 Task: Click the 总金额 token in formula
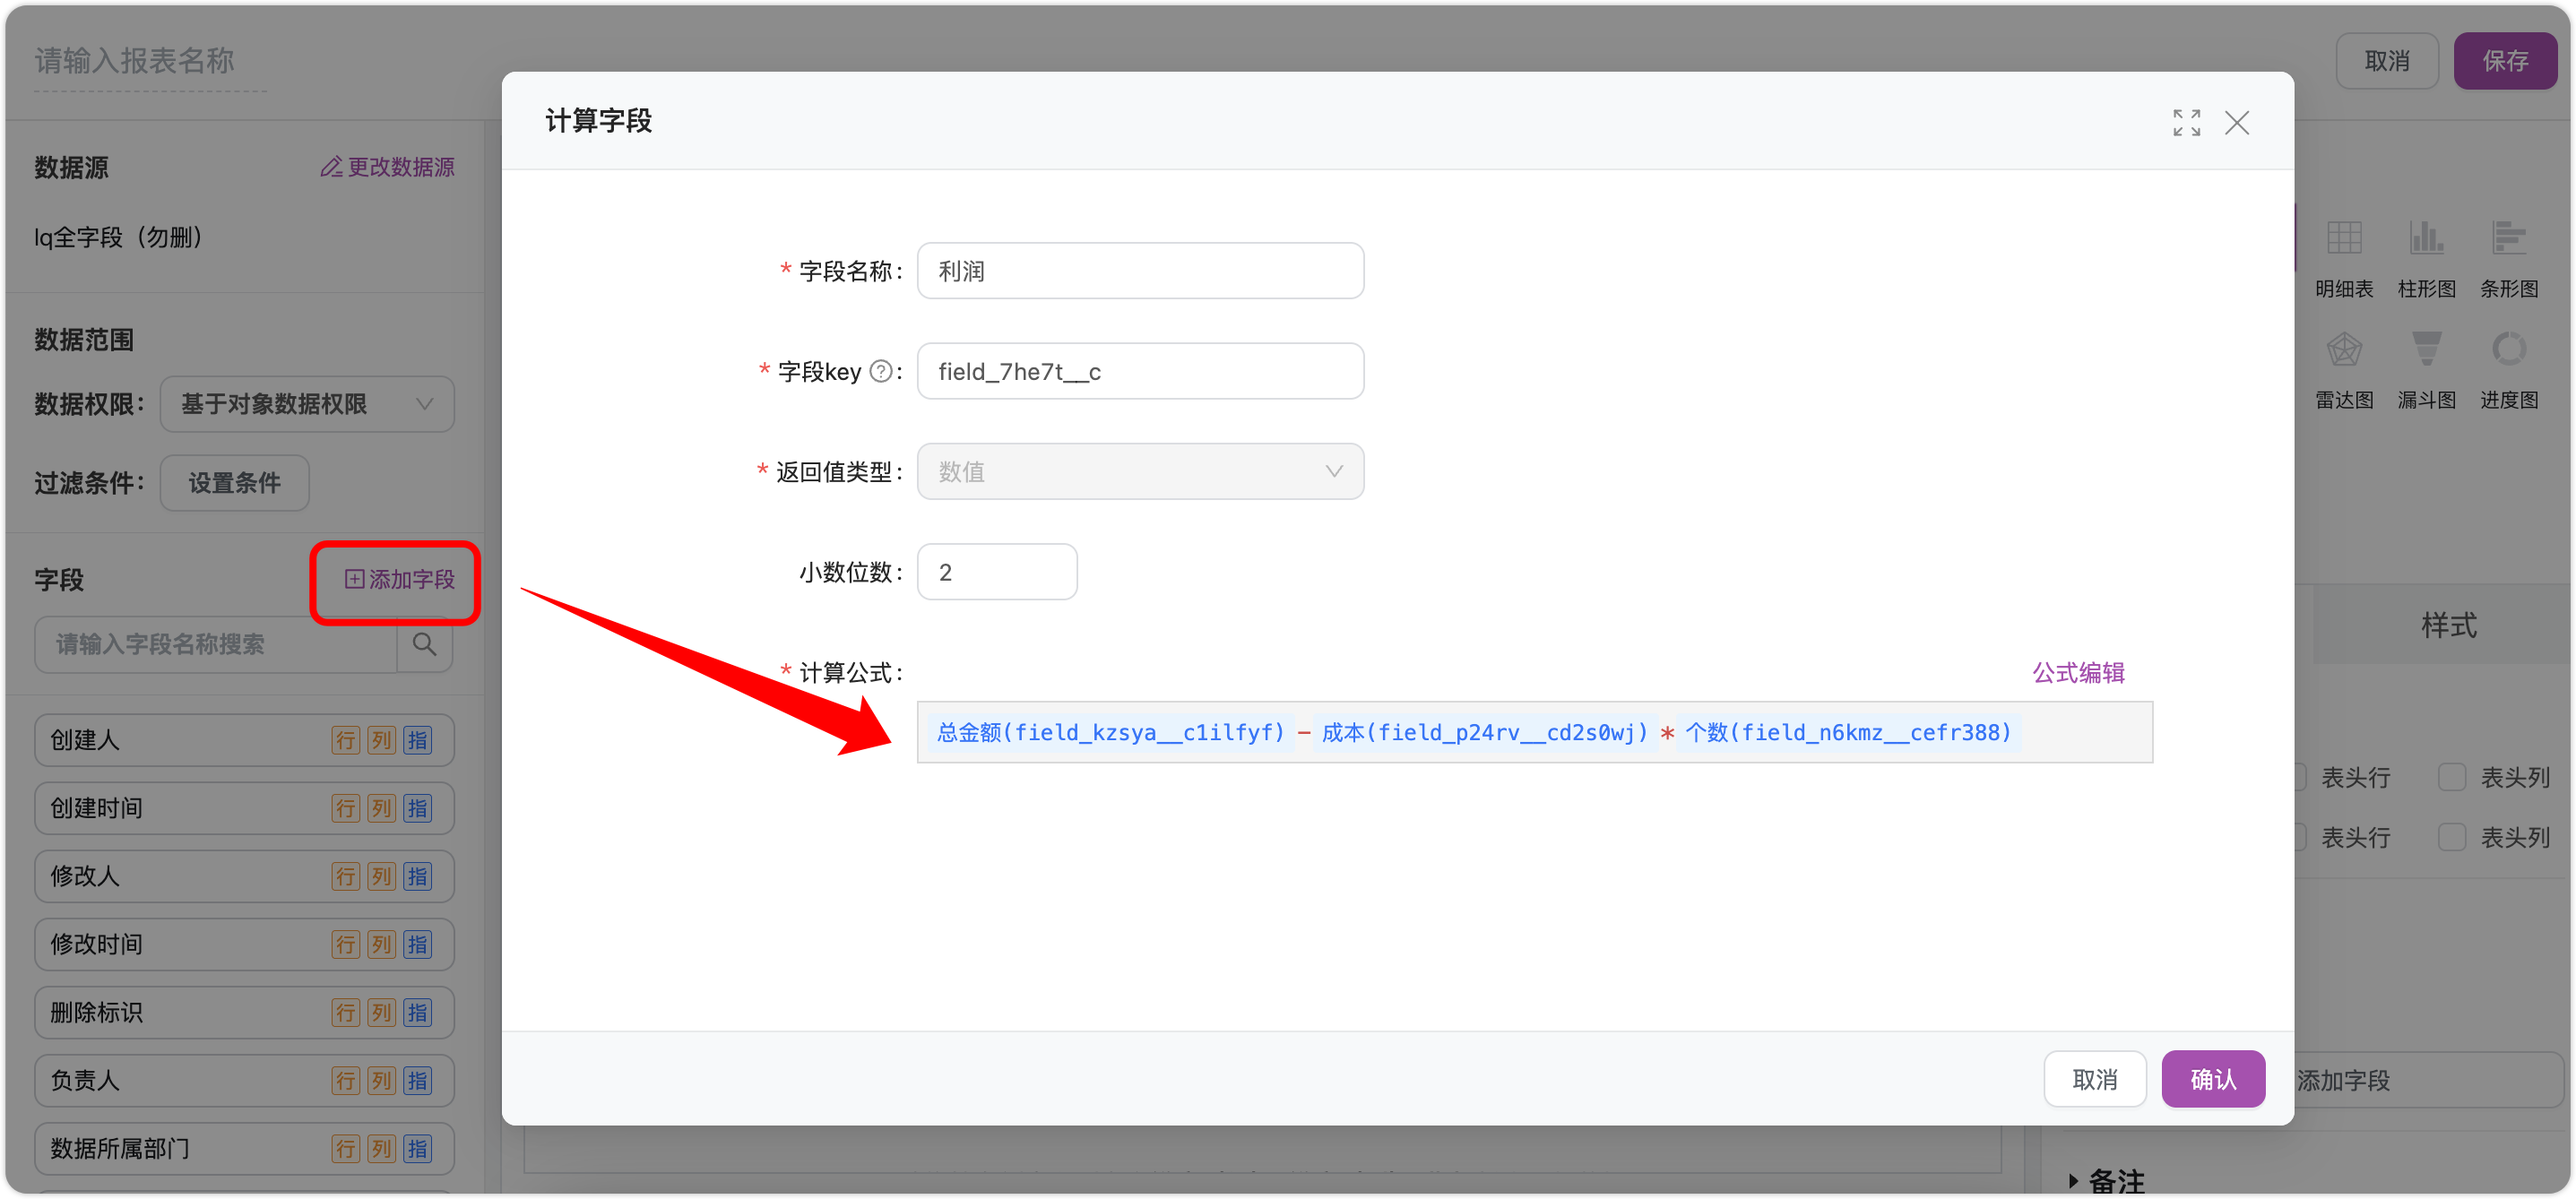click(x=1110, y=732)
